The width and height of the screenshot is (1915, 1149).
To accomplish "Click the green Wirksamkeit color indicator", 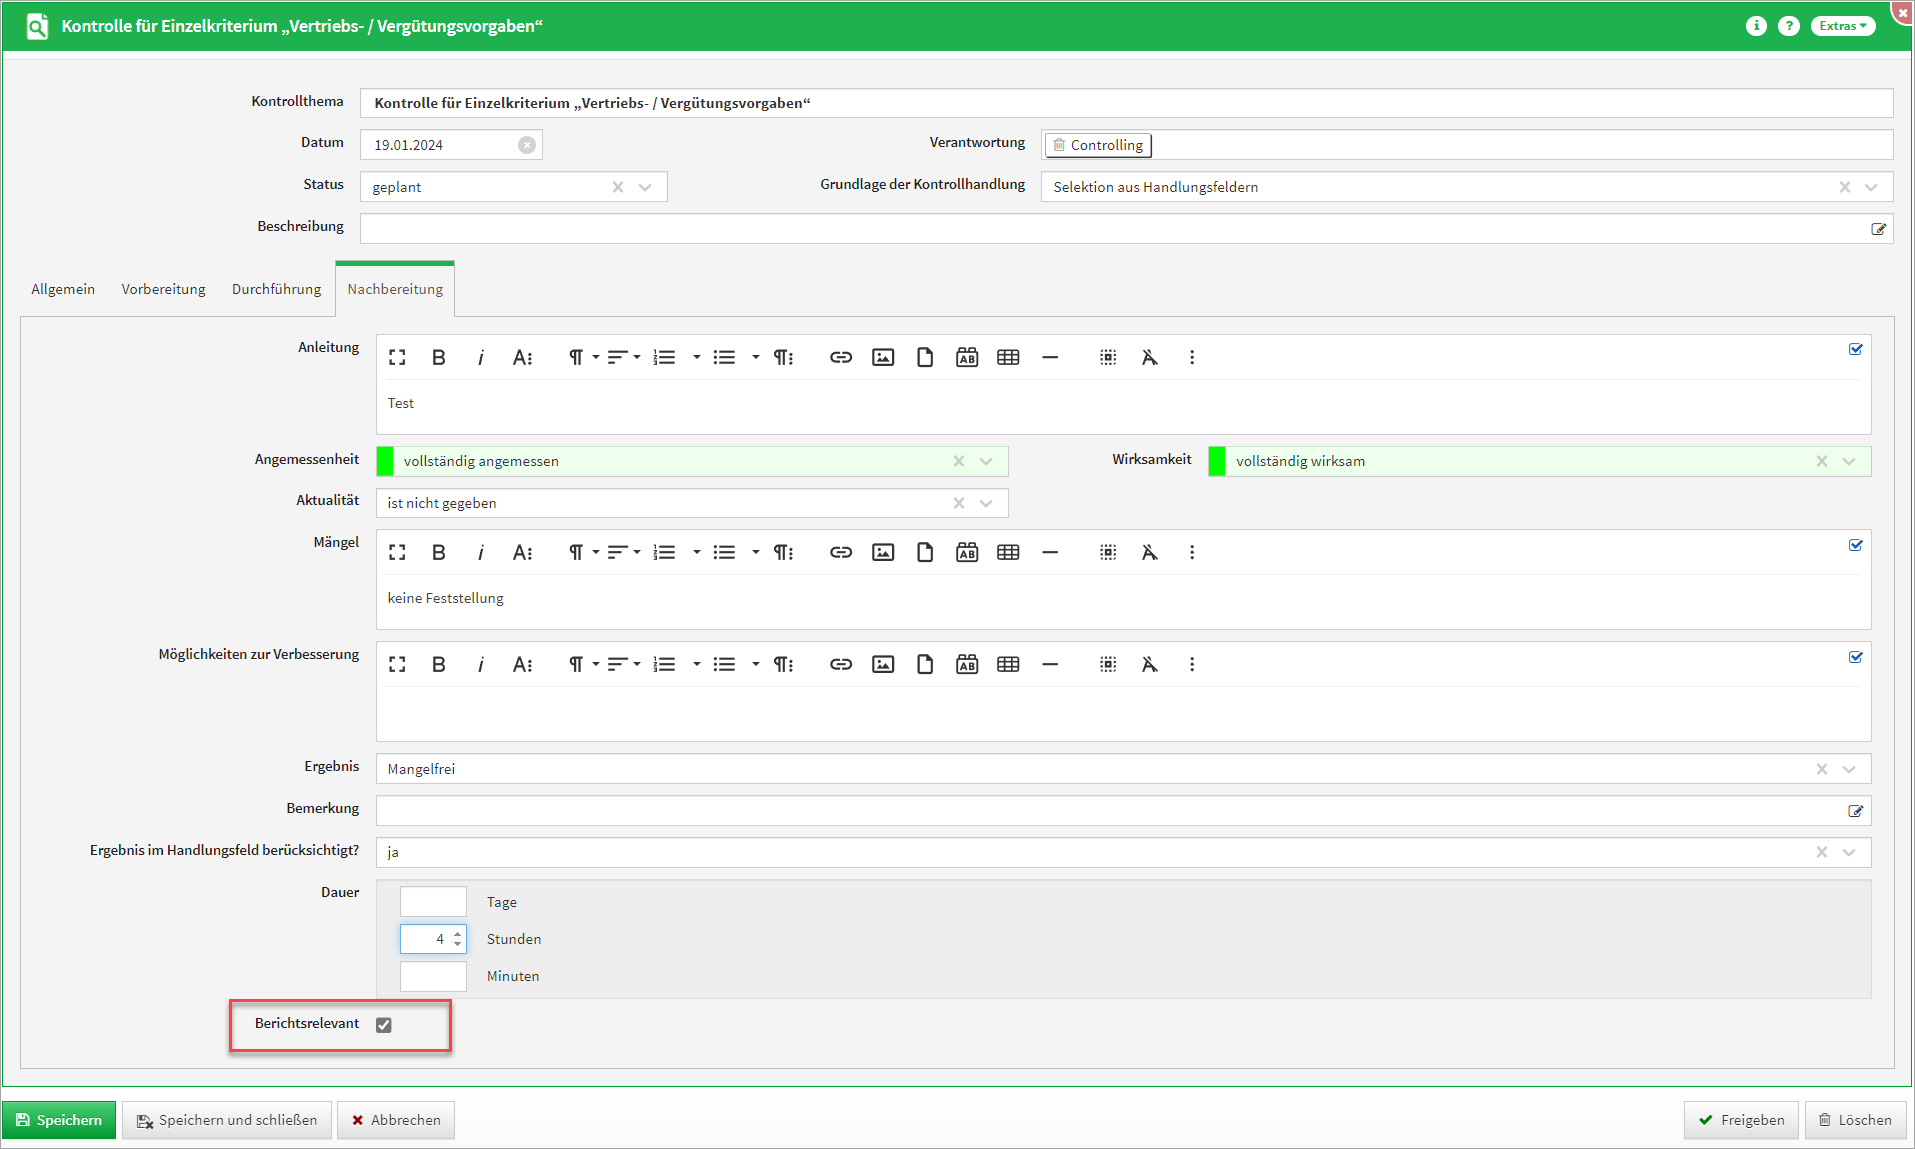I will pyautogui.click(x=1217, y=461).
